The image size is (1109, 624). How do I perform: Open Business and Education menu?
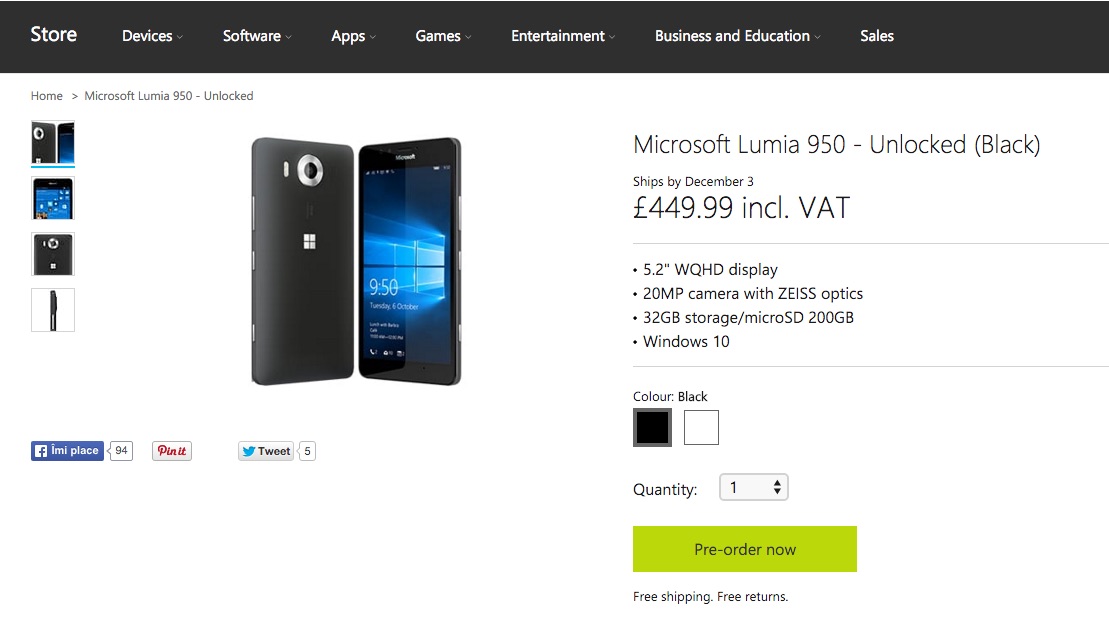(x=737, y=36)
